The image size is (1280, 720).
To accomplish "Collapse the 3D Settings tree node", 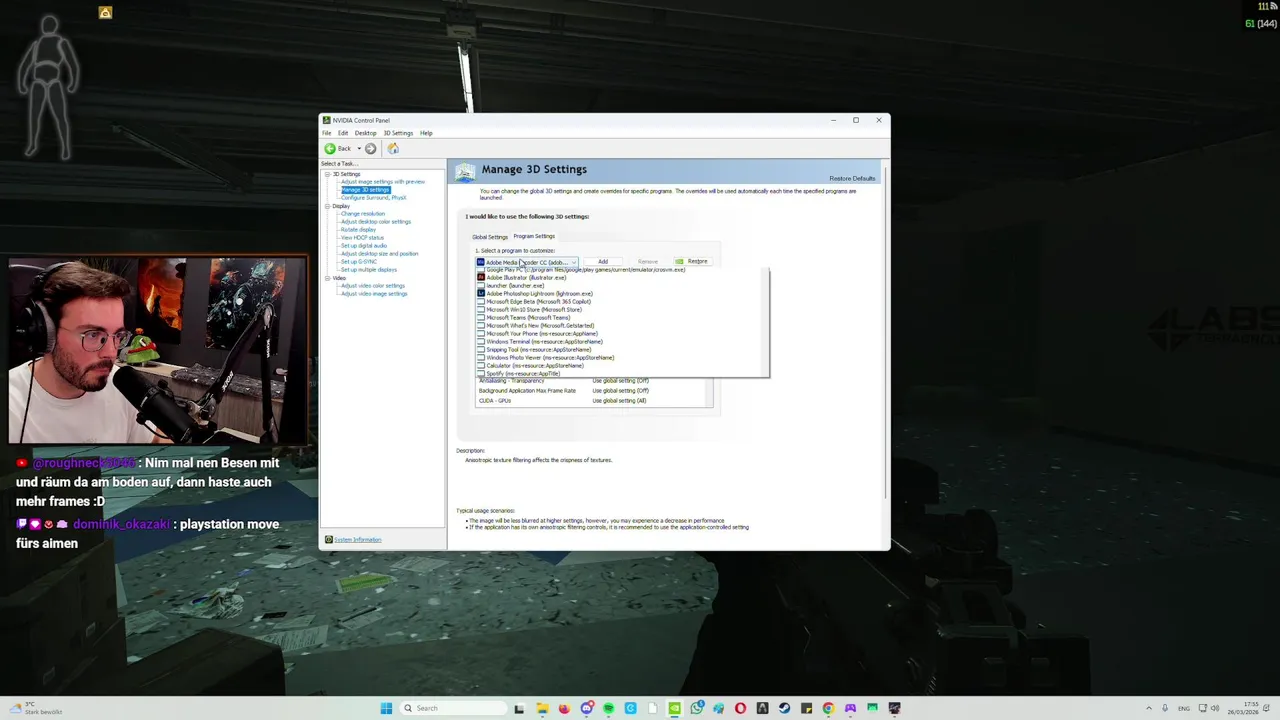I will coord(327,174).
